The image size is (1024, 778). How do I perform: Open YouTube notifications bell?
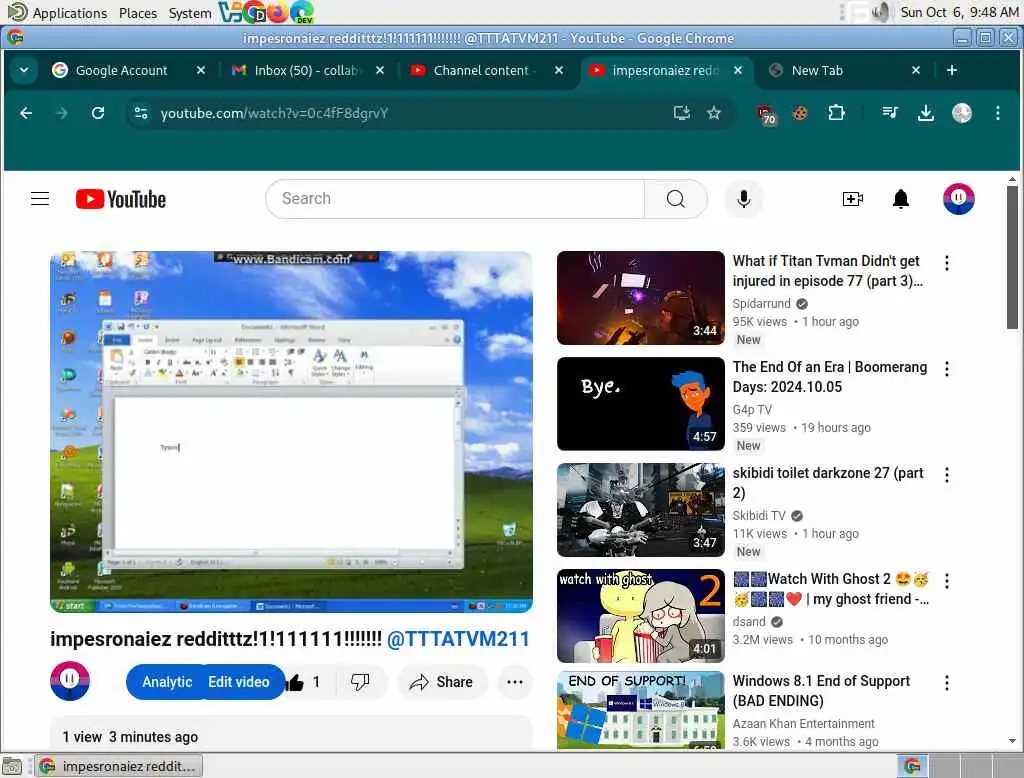click(x=901, y=199)
